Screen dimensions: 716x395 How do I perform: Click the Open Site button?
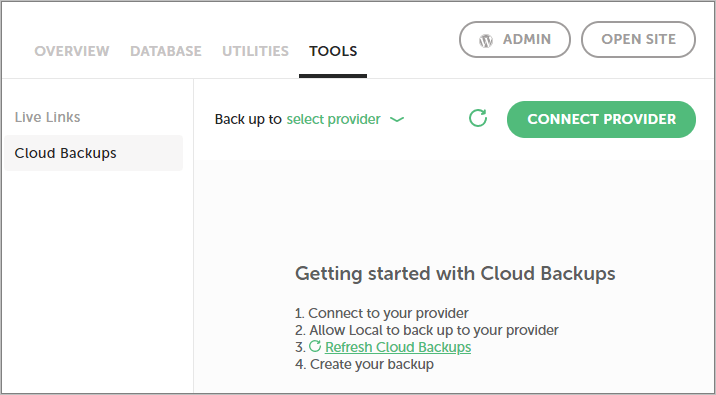point(638,40)
